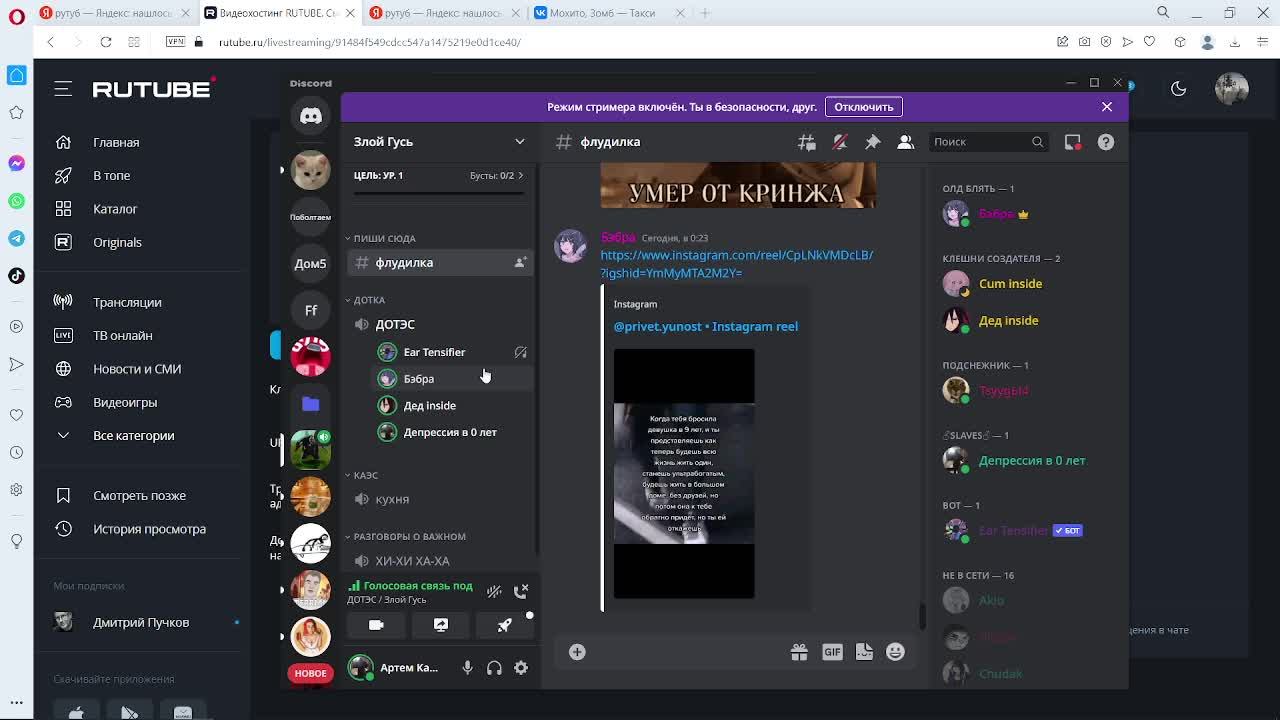The height and width of the screenshot is (720, 1280).
Task: Select user Ear Tensifier in voice channel
Action: coord(452,352)
